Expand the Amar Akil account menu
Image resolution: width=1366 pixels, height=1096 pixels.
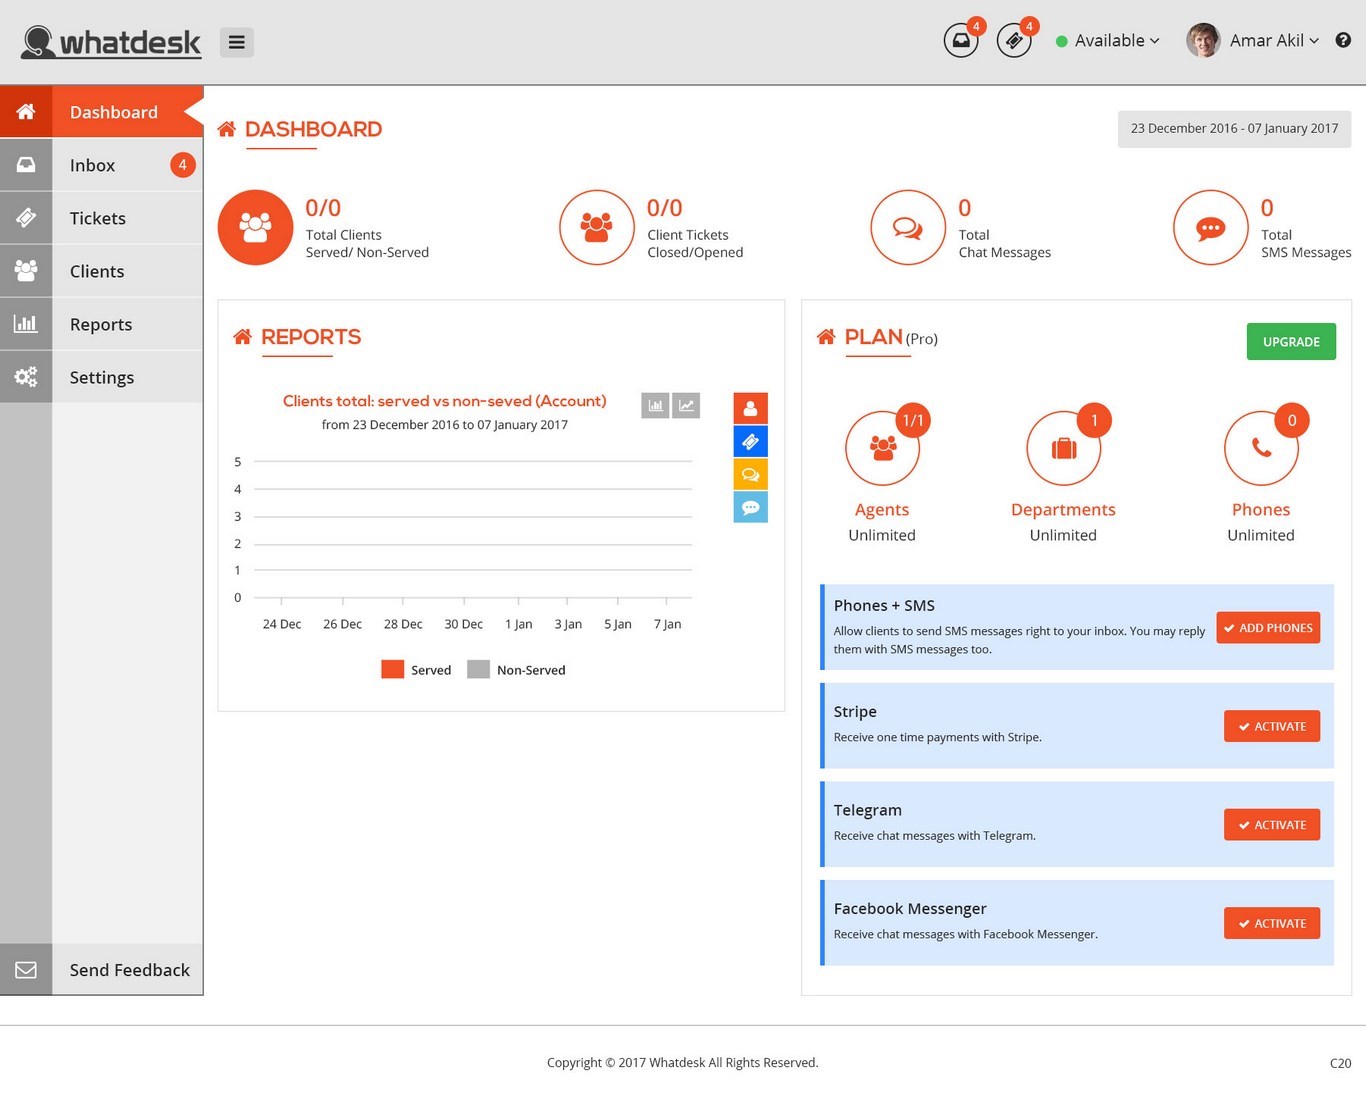[1263, 40]
